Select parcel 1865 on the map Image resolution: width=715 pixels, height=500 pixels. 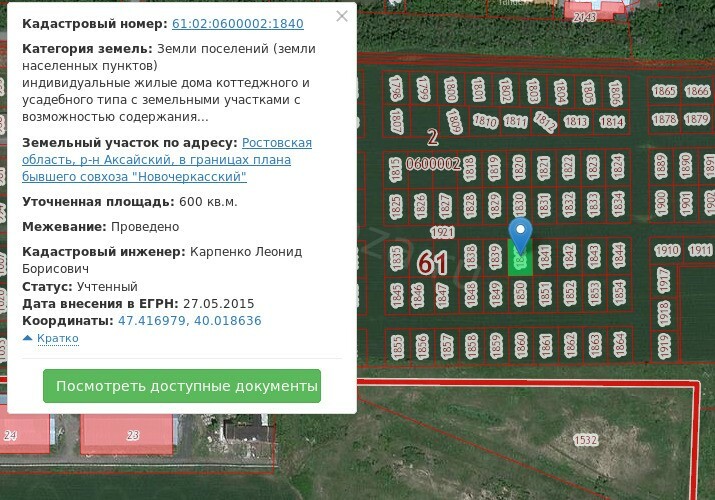click(x=664, y=92)
